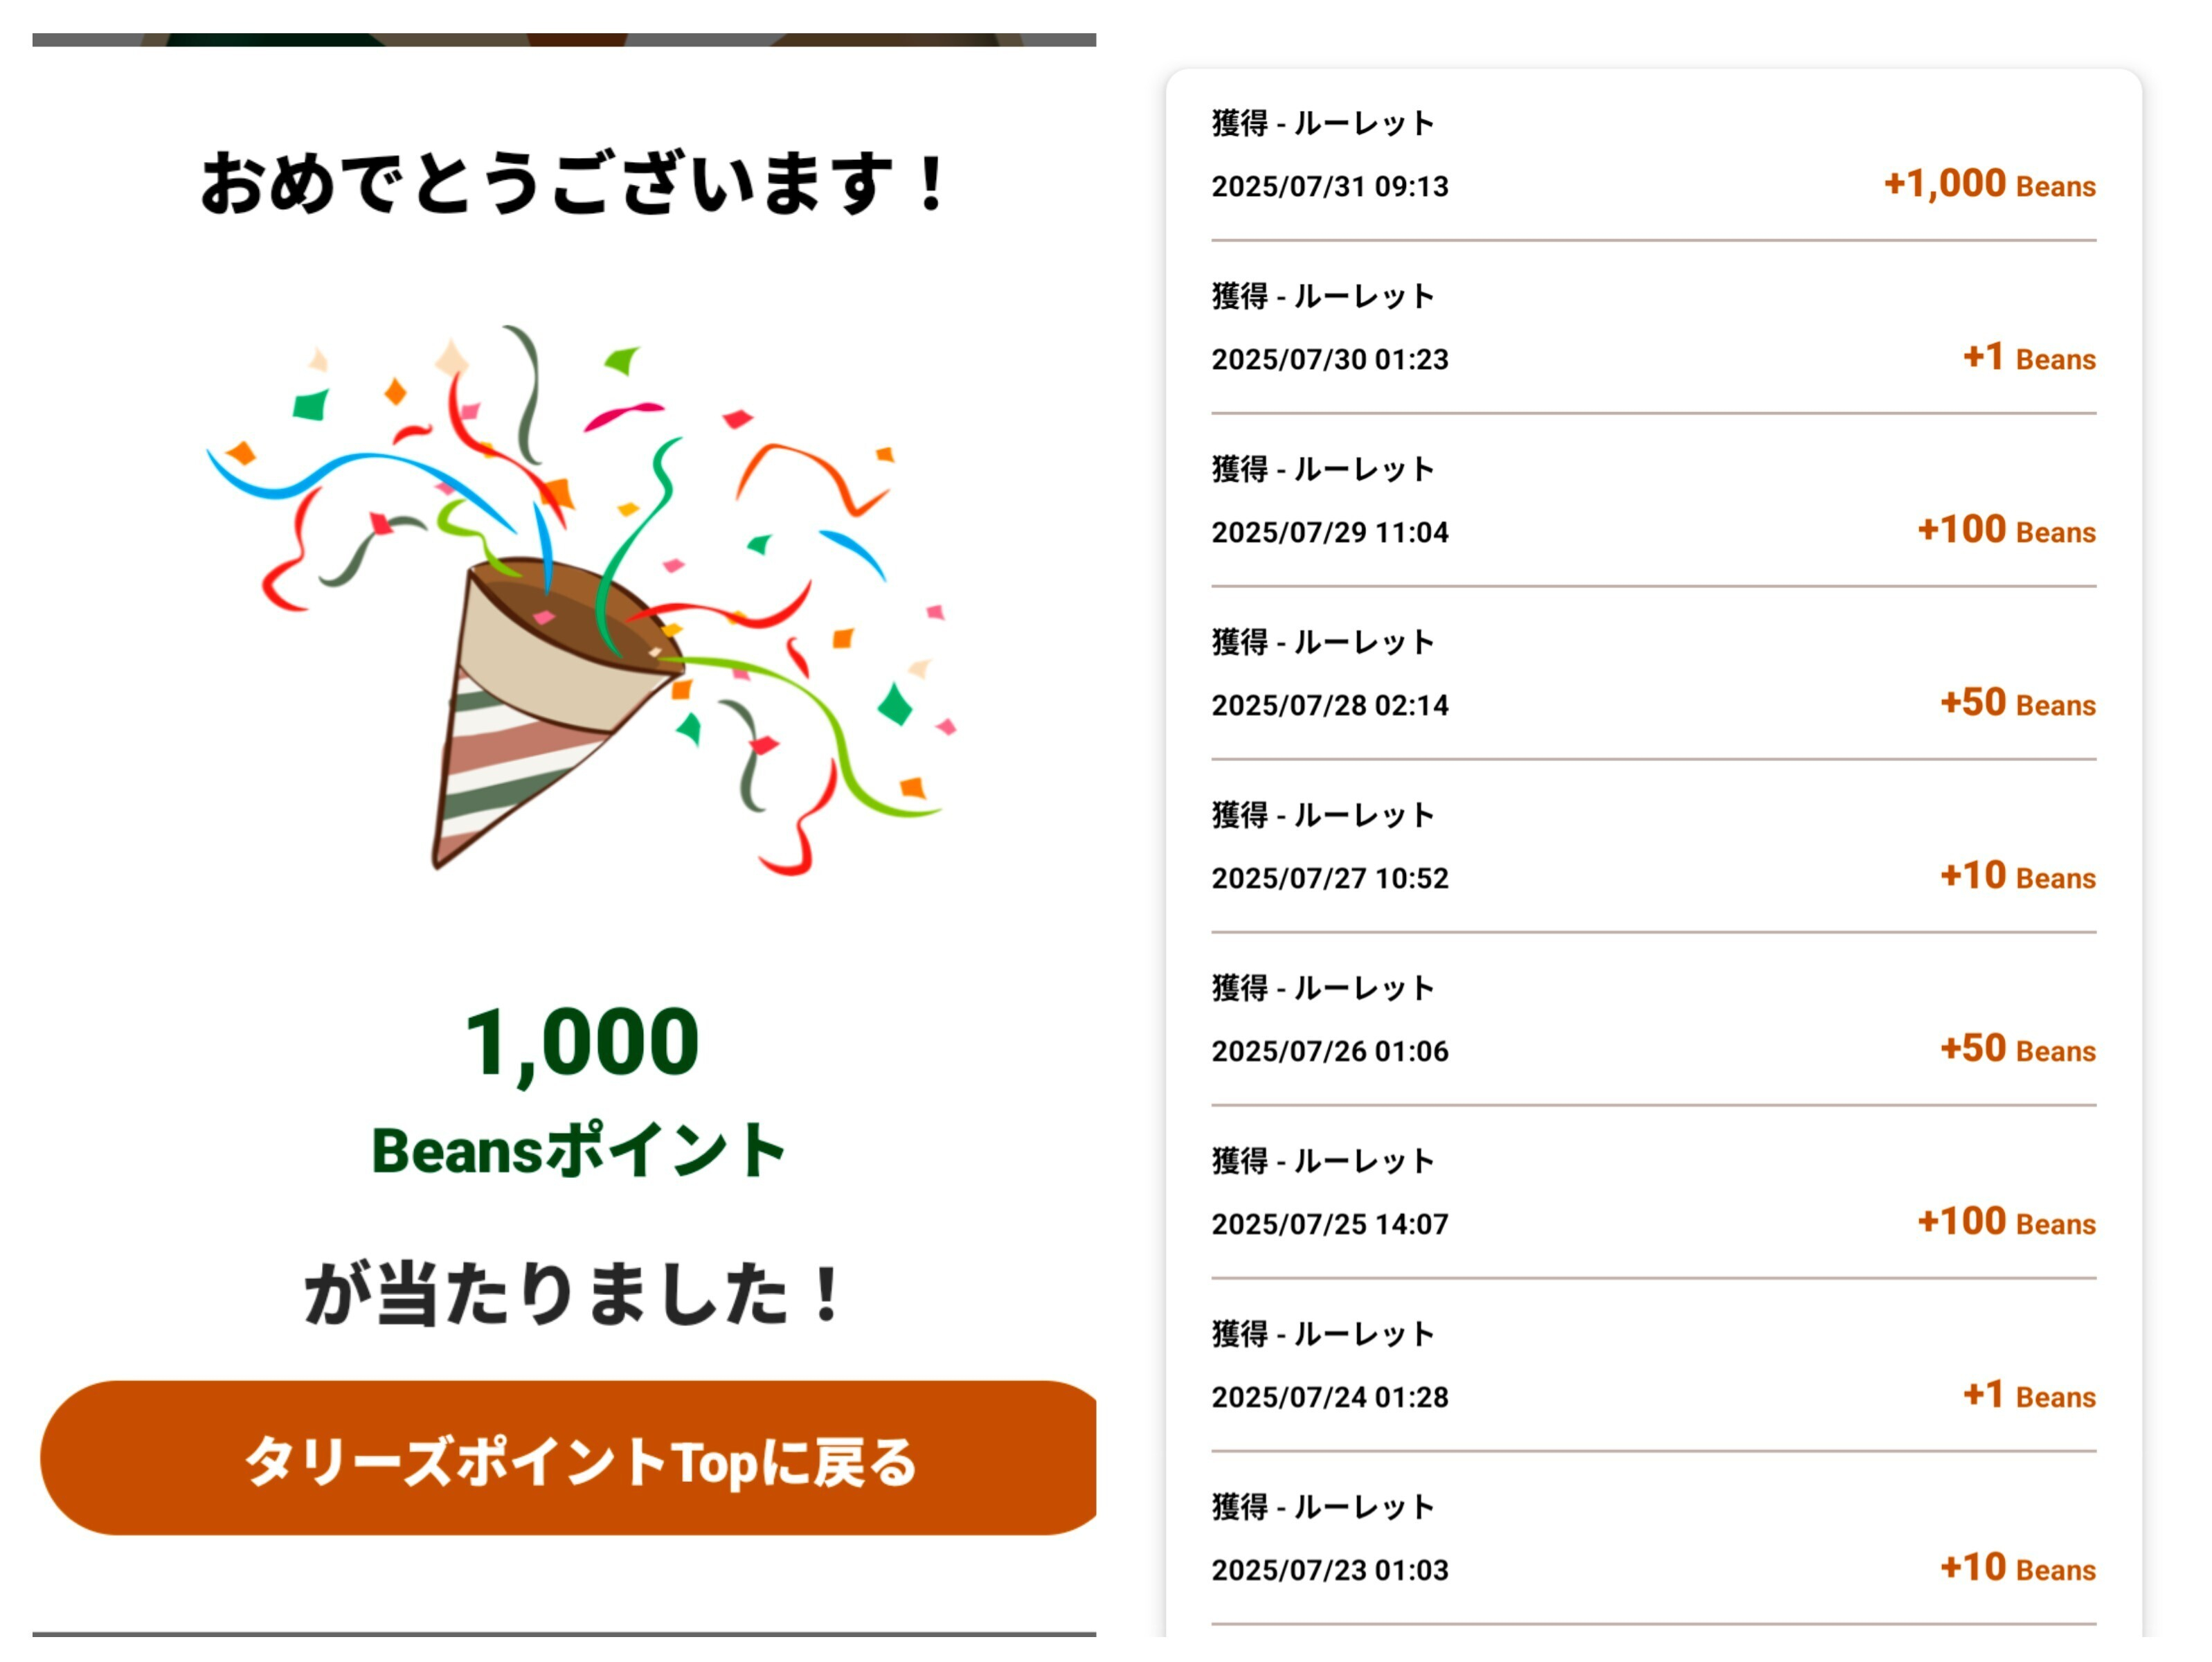Click the 2025/07/24 01:28 history date
The width and height of the screenshot is (2212, 1662).
pos(1329,1397)
